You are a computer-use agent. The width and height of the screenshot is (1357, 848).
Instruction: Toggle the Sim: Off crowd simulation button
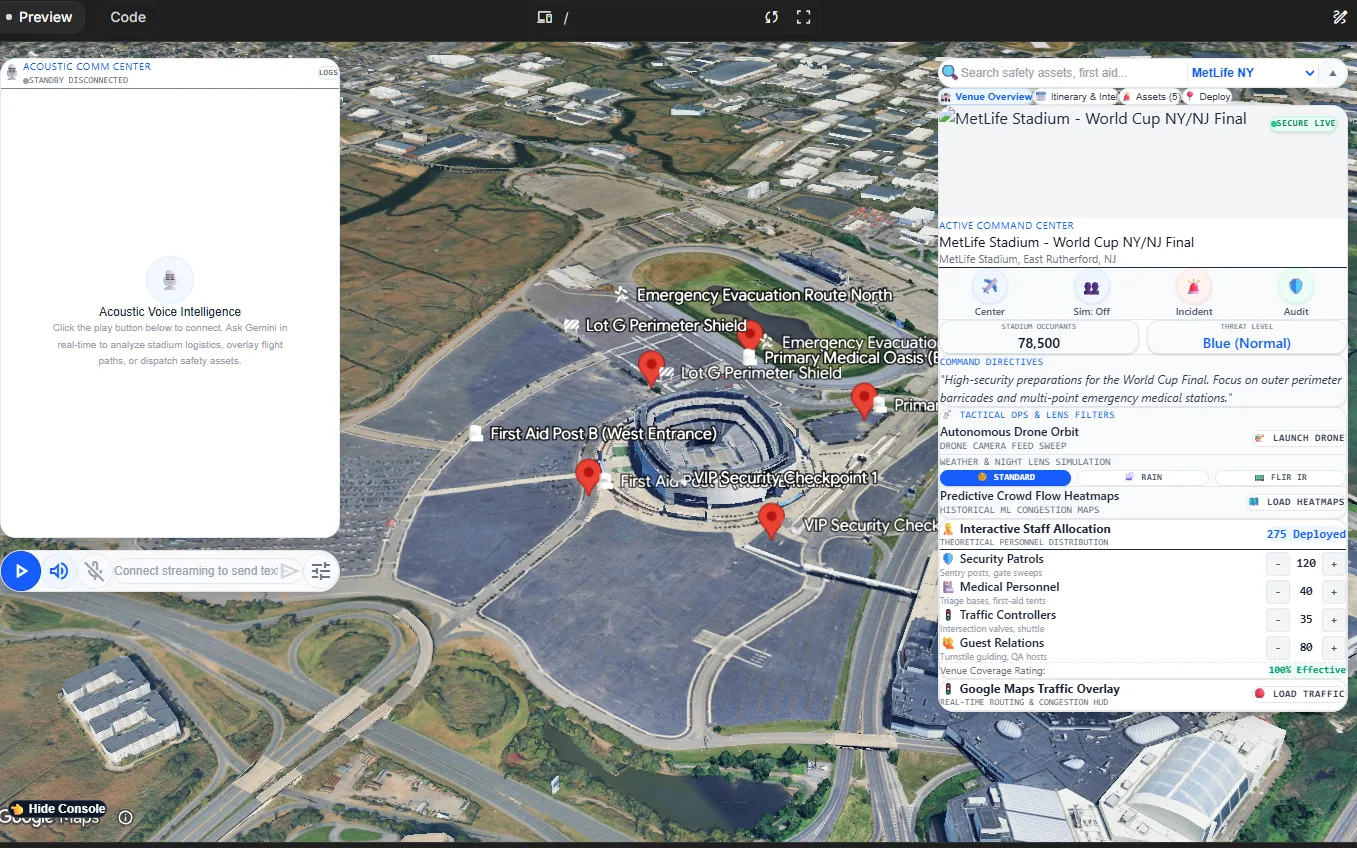(1092, 288)
